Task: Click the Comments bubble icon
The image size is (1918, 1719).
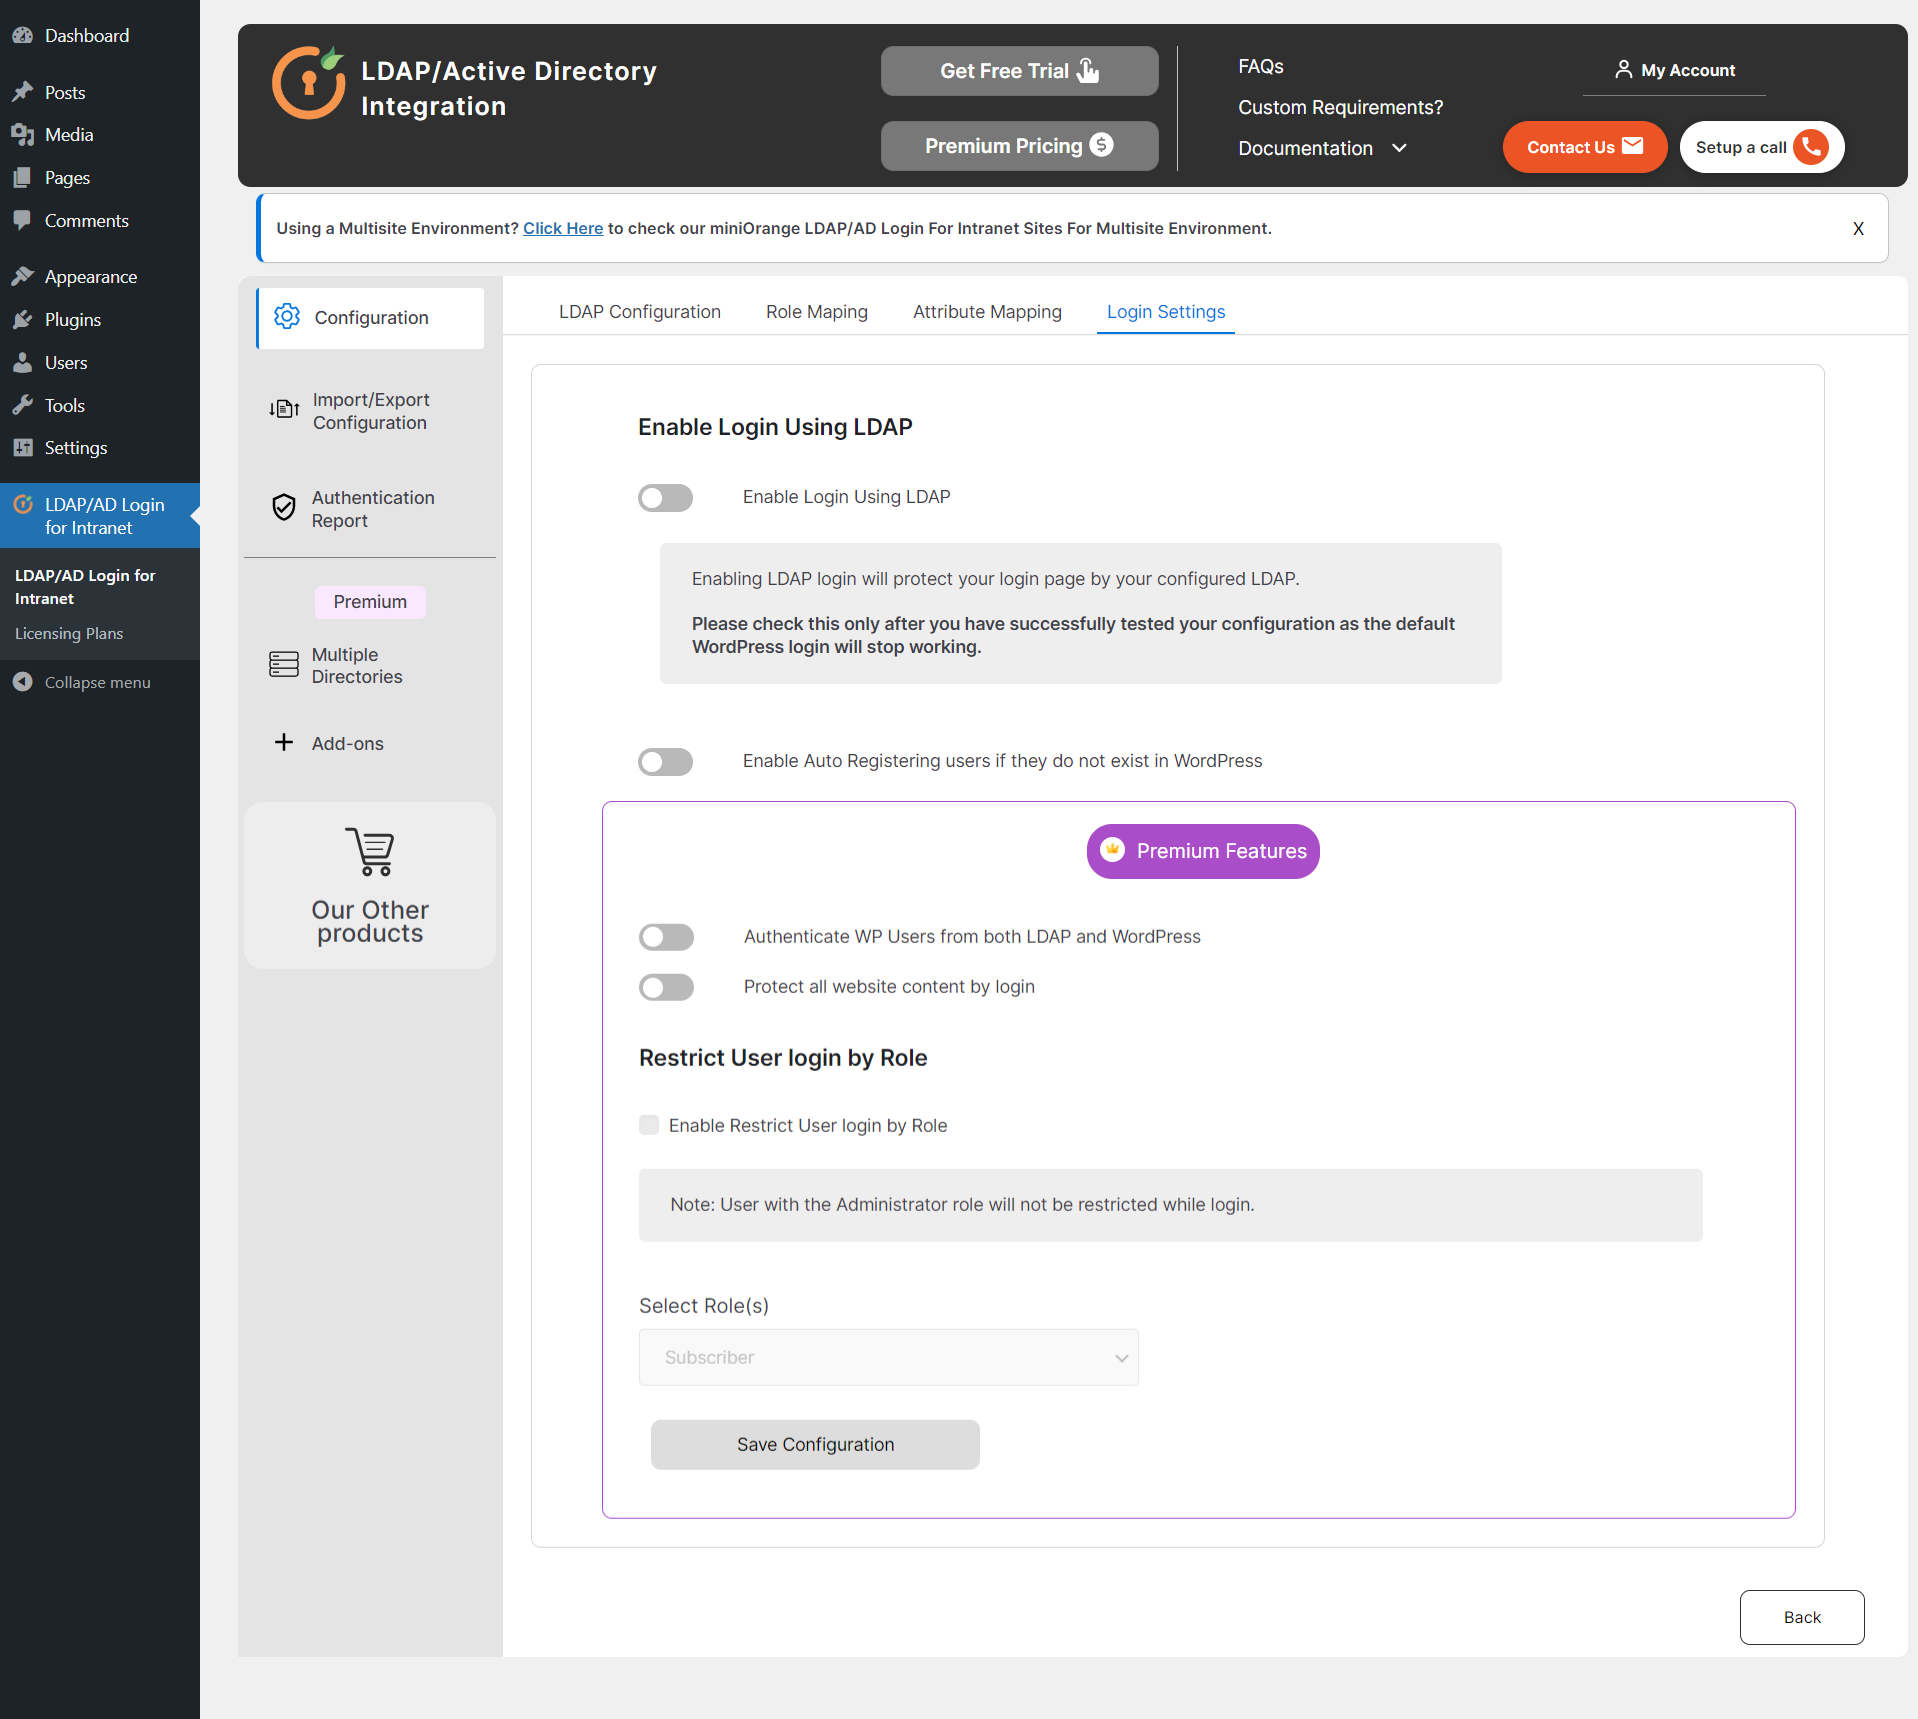Action: pyautogui.click(x=22, y=220)
